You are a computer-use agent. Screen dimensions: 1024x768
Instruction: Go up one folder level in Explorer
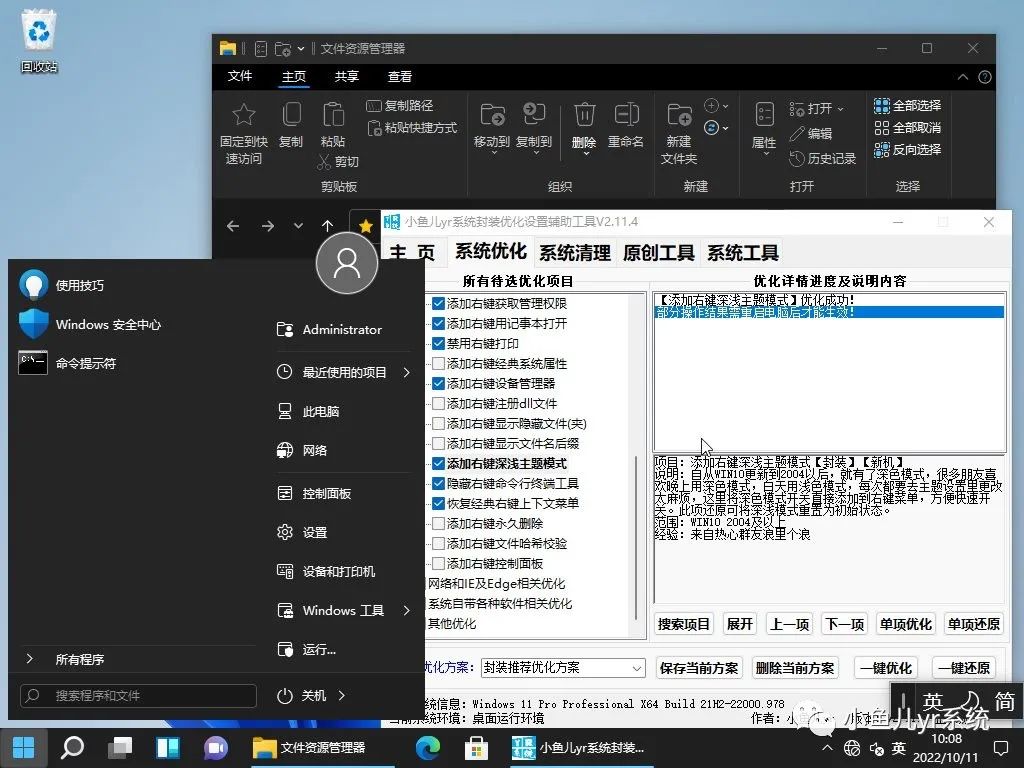[x=327, y=226]
